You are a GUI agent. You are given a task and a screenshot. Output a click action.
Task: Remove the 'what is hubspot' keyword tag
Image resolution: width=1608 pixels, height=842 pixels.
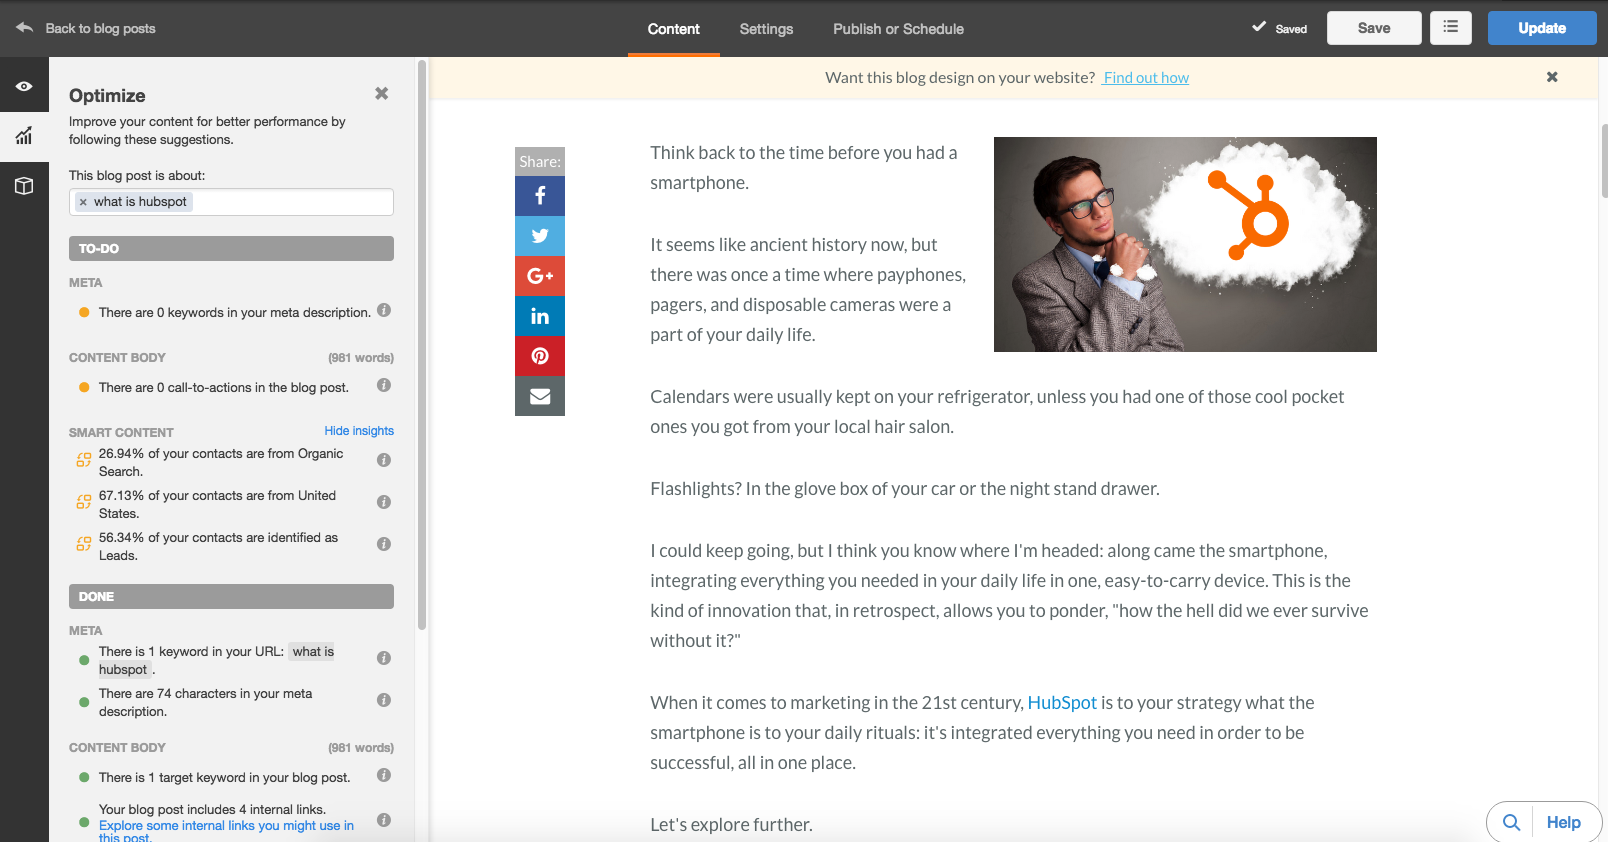[83, 202]
